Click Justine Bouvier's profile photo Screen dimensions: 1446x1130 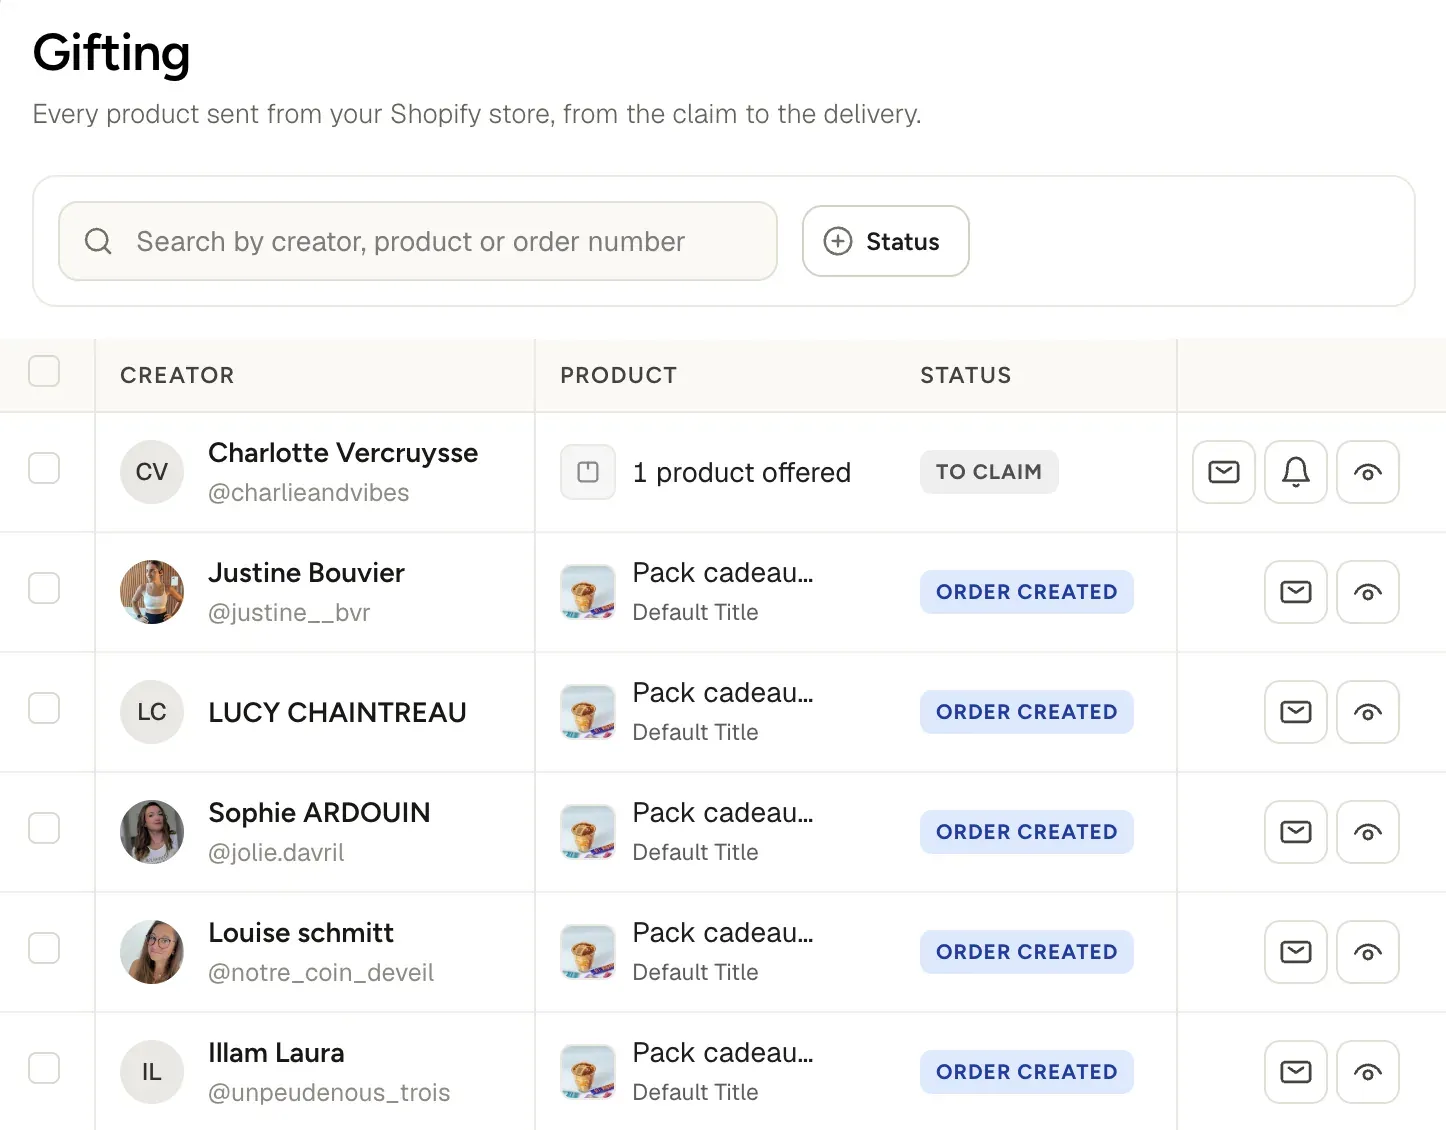[152, 592]
